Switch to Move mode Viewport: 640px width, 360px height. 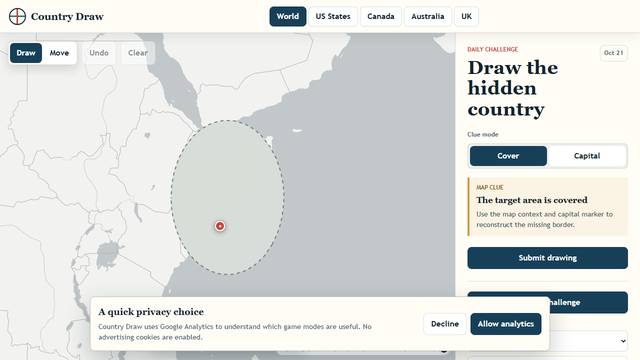[x=59, y=53]
